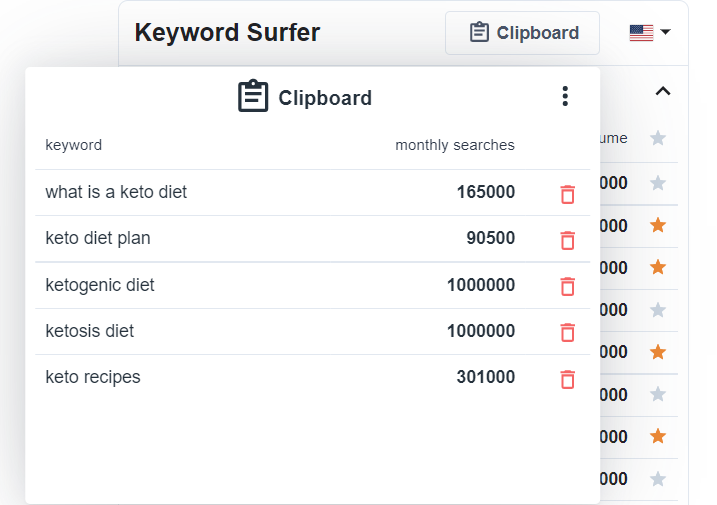Image resolution: width=717 pixels, height=505 pixels.
Task: Remove 'keto diet plan' from clipboard
Action: [x=567, y=240]
